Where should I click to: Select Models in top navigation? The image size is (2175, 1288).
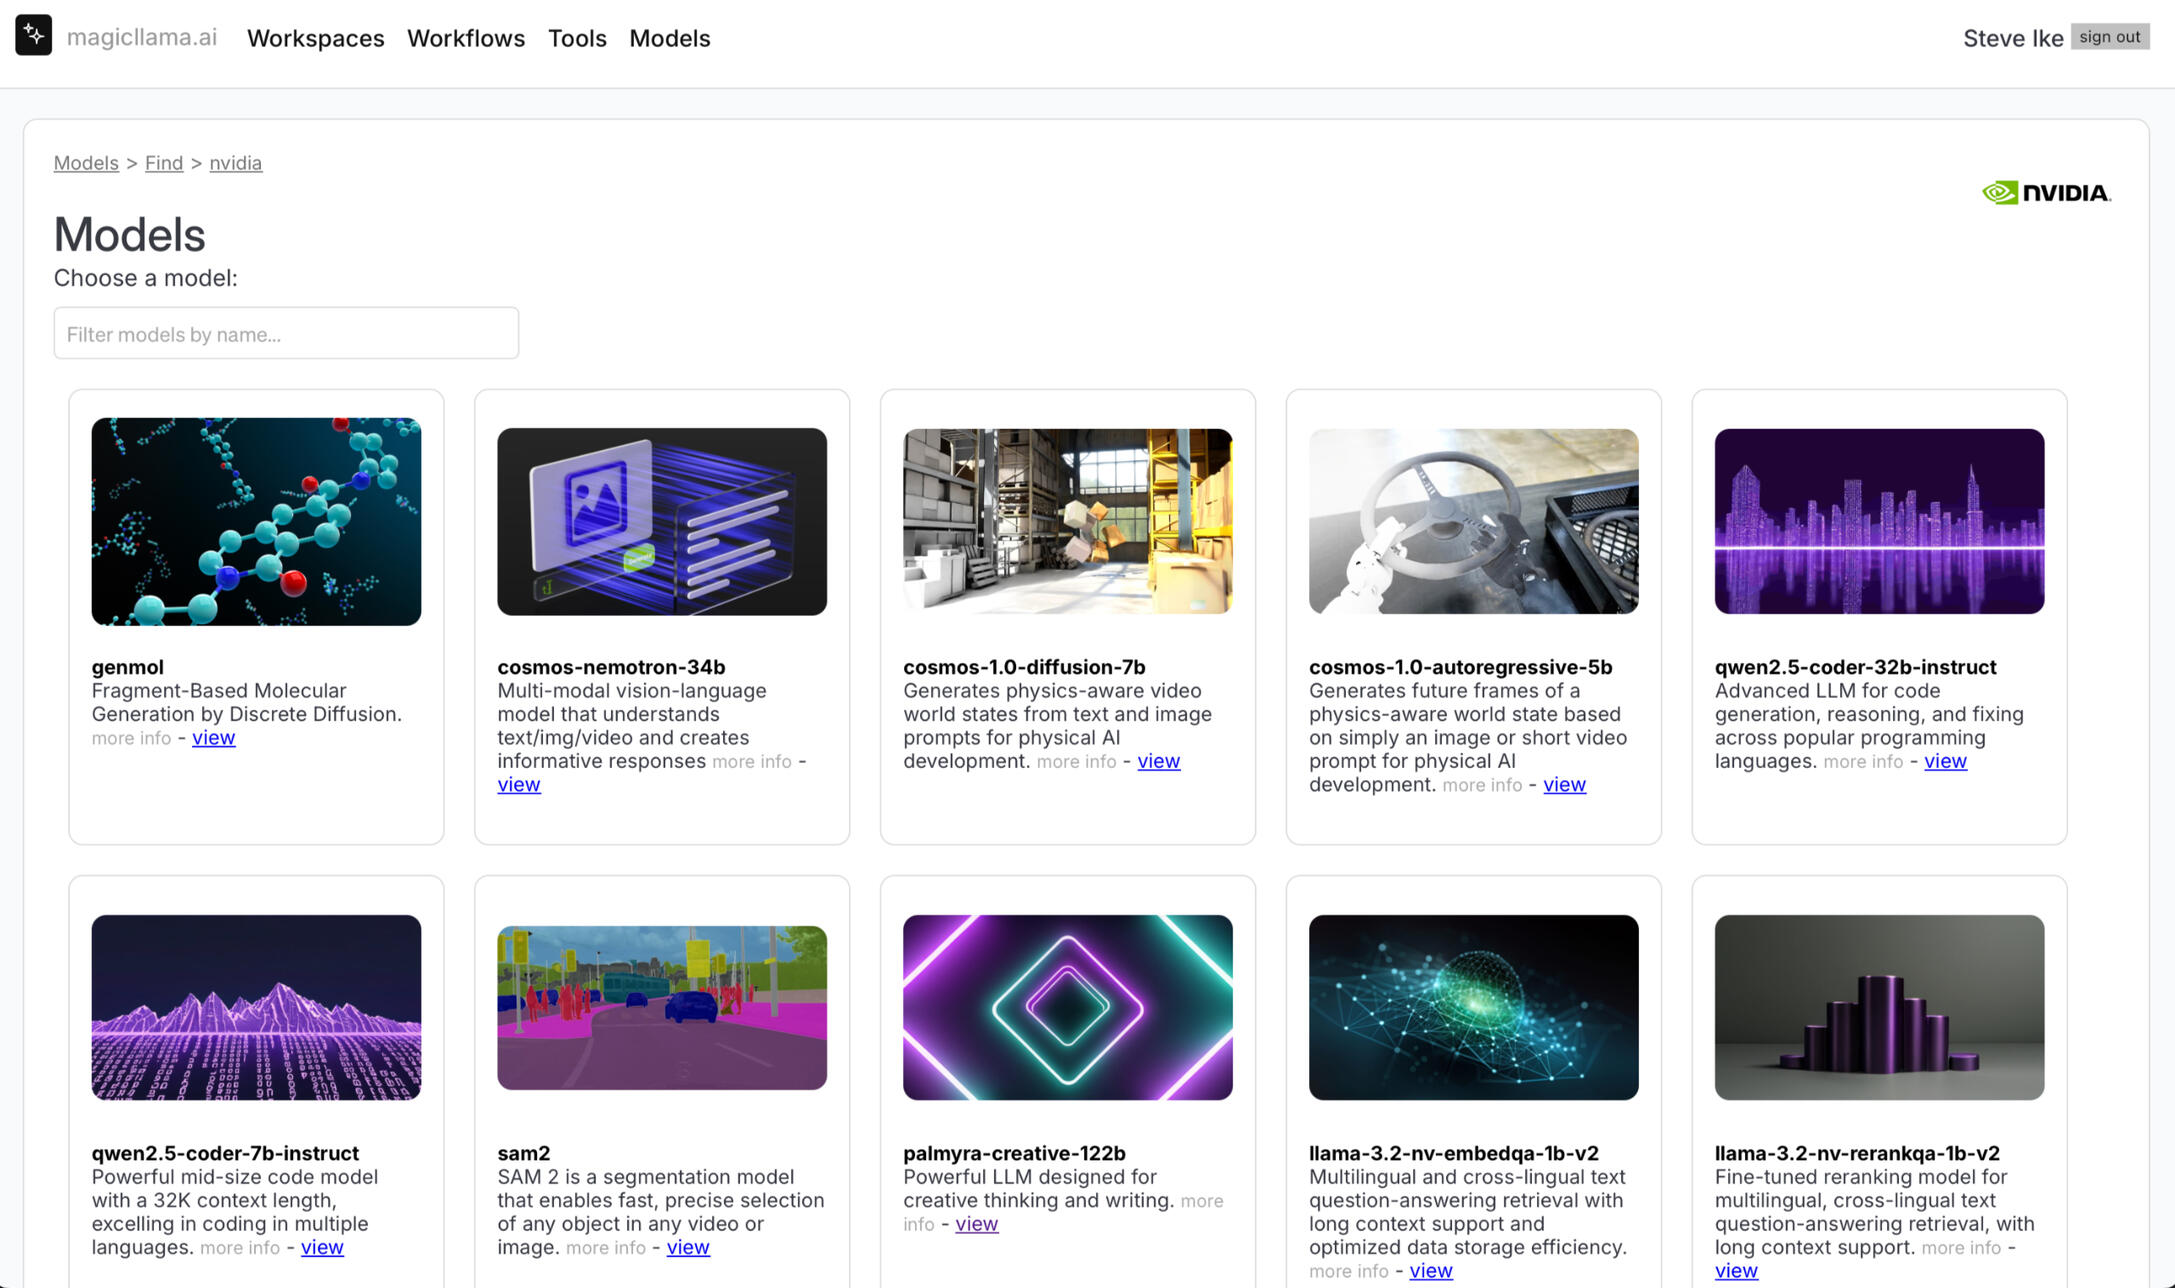click(x=669, y=38)
